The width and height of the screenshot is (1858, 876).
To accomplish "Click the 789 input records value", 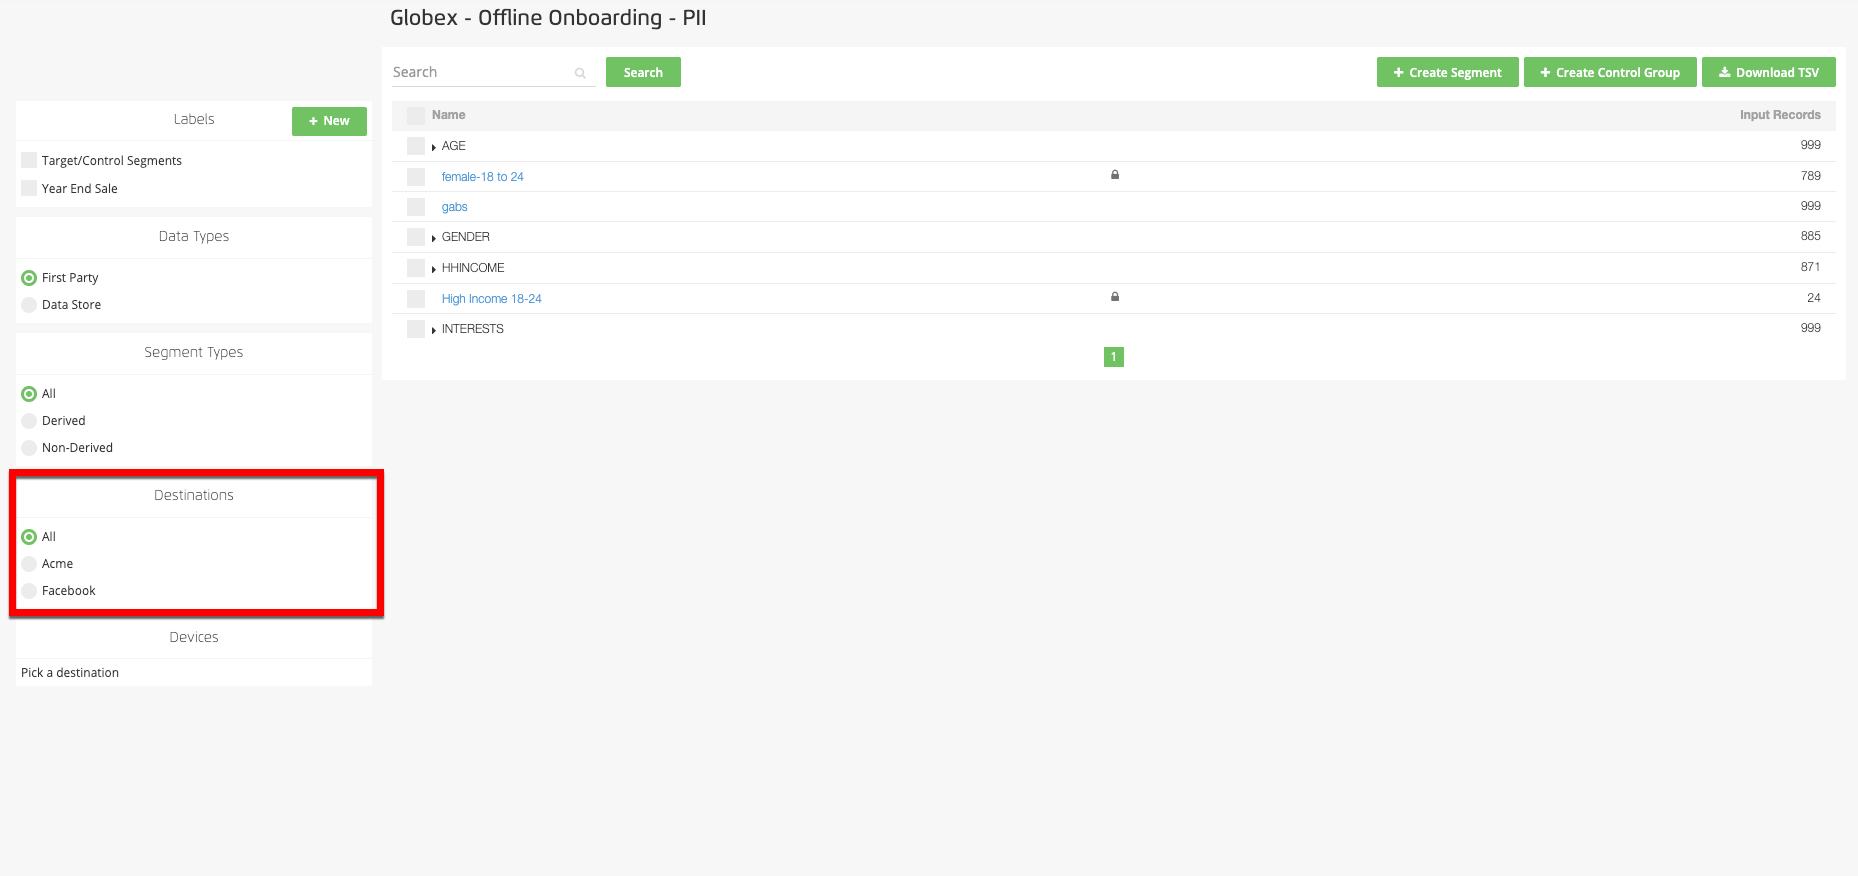I will point(1810,176).
